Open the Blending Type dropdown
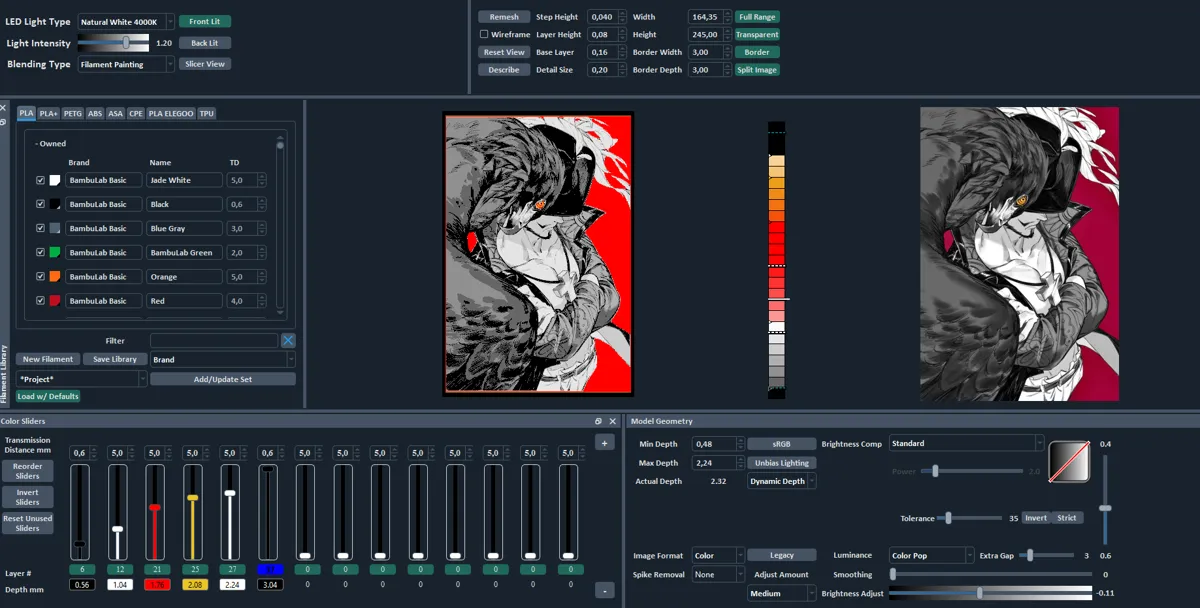 tap(126, 64)
